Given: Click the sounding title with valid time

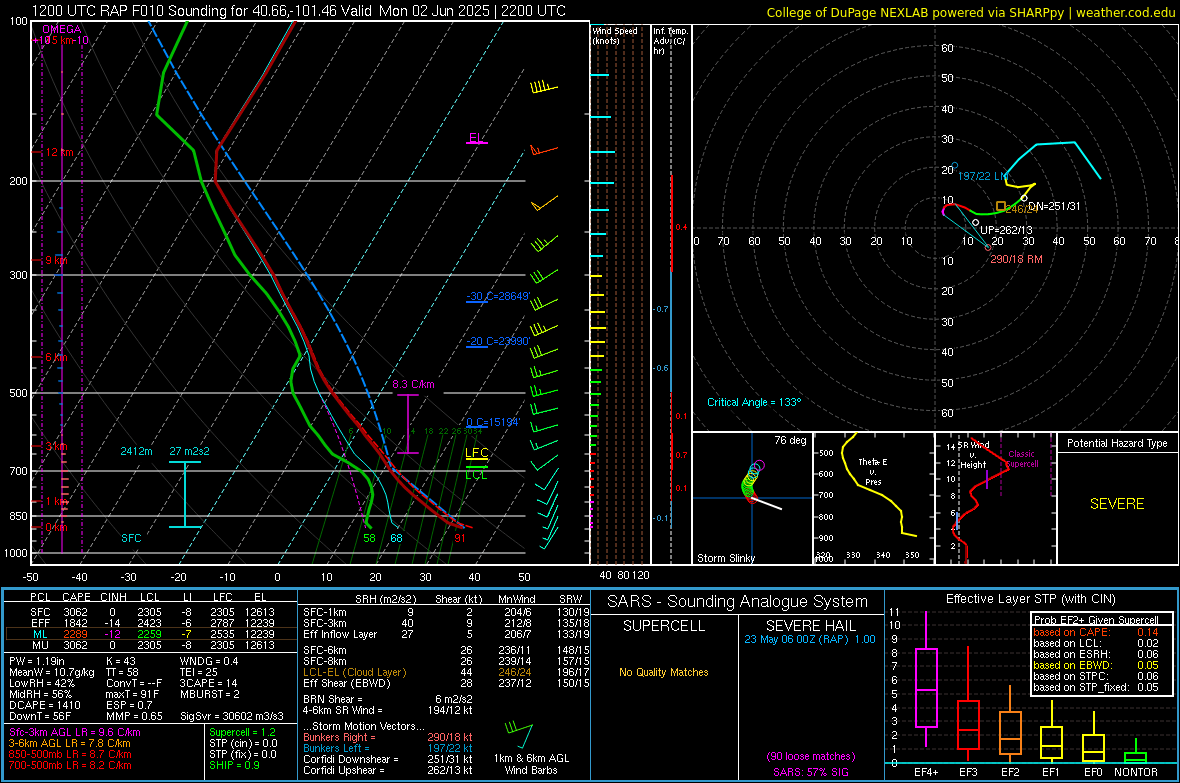Looking at the screenshot, I should 299,11.
